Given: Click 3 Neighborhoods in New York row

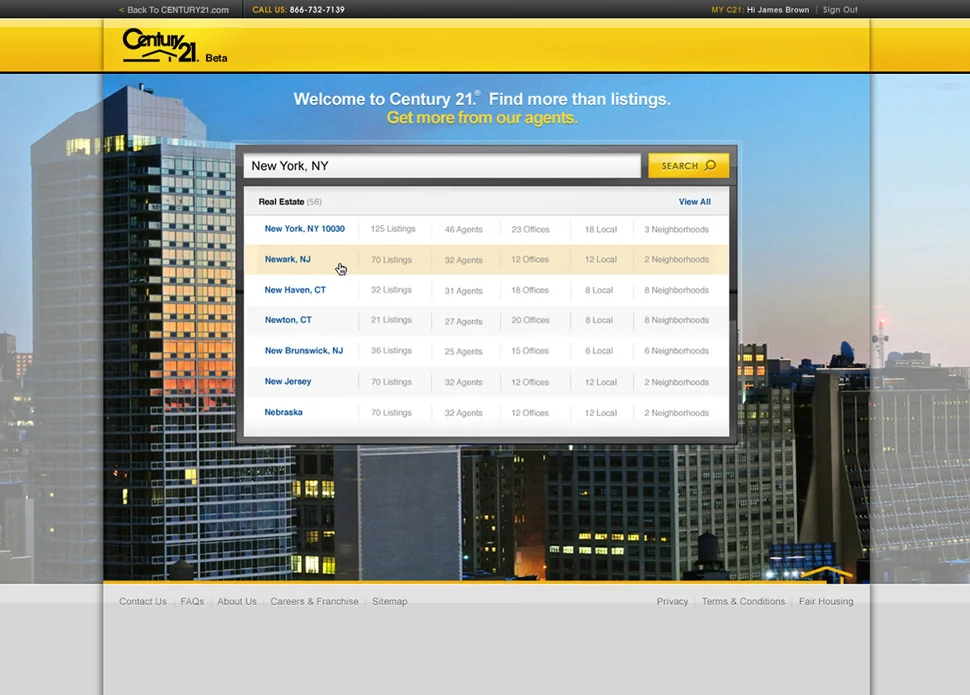Looking at the screenshot, I should click(676, 230).
